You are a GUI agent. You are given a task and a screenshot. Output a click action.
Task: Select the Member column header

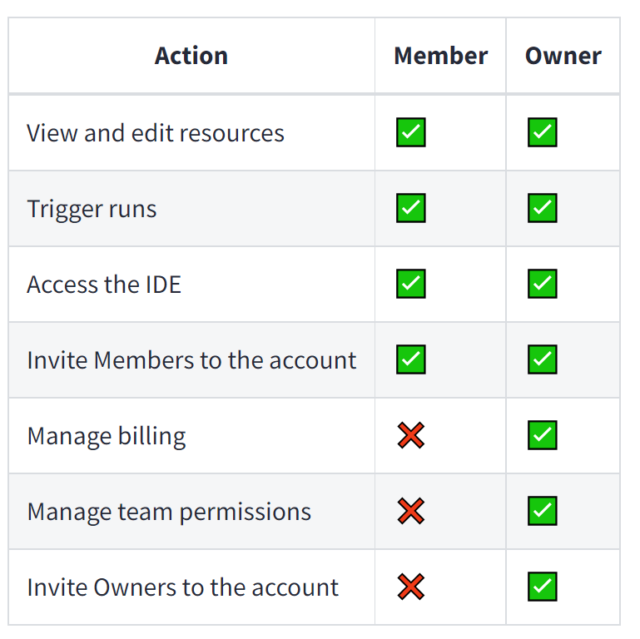tap(441, 55)
